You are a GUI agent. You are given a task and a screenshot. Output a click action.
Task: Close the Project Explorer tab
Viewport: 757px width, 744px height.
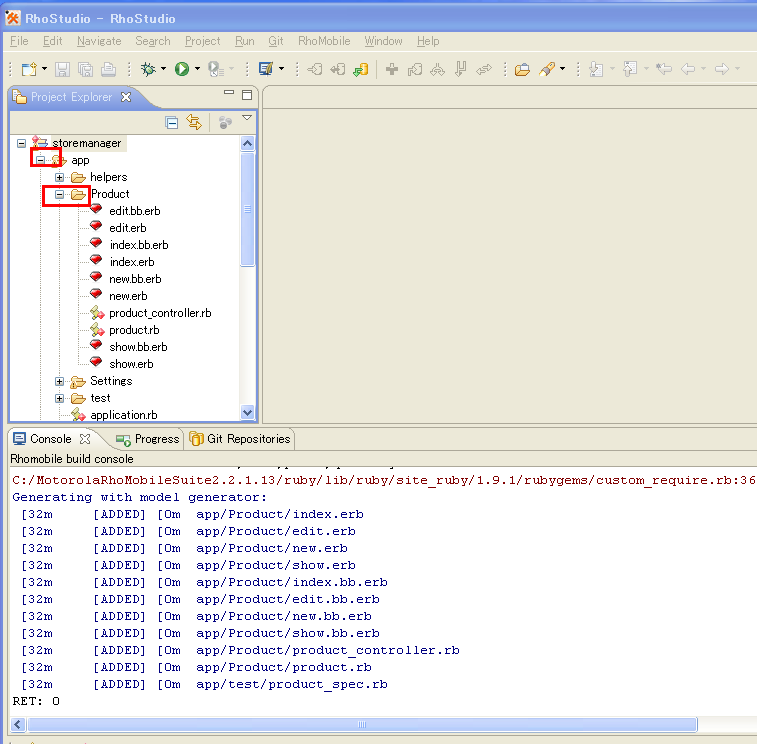126,97
